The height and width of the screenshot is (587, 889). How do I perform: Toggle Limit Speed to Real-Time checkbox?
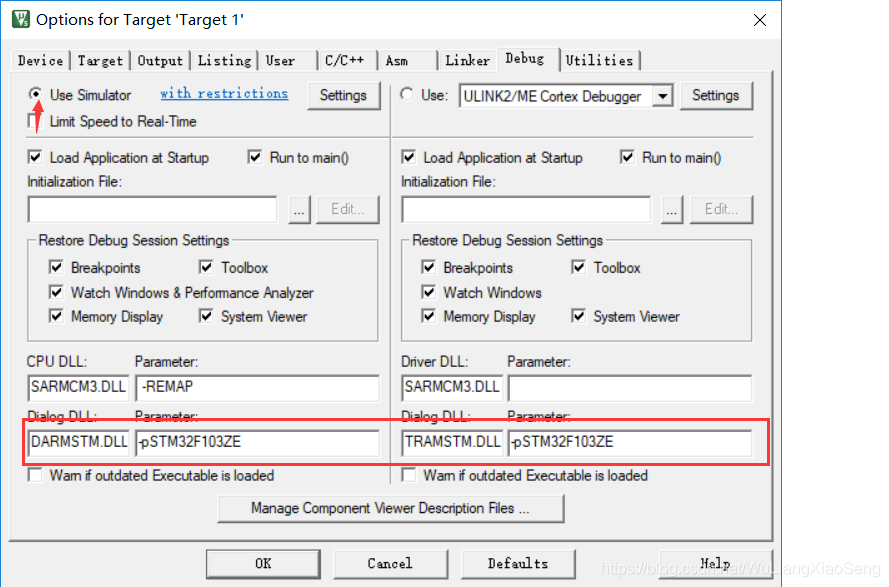tap(35, 121)
